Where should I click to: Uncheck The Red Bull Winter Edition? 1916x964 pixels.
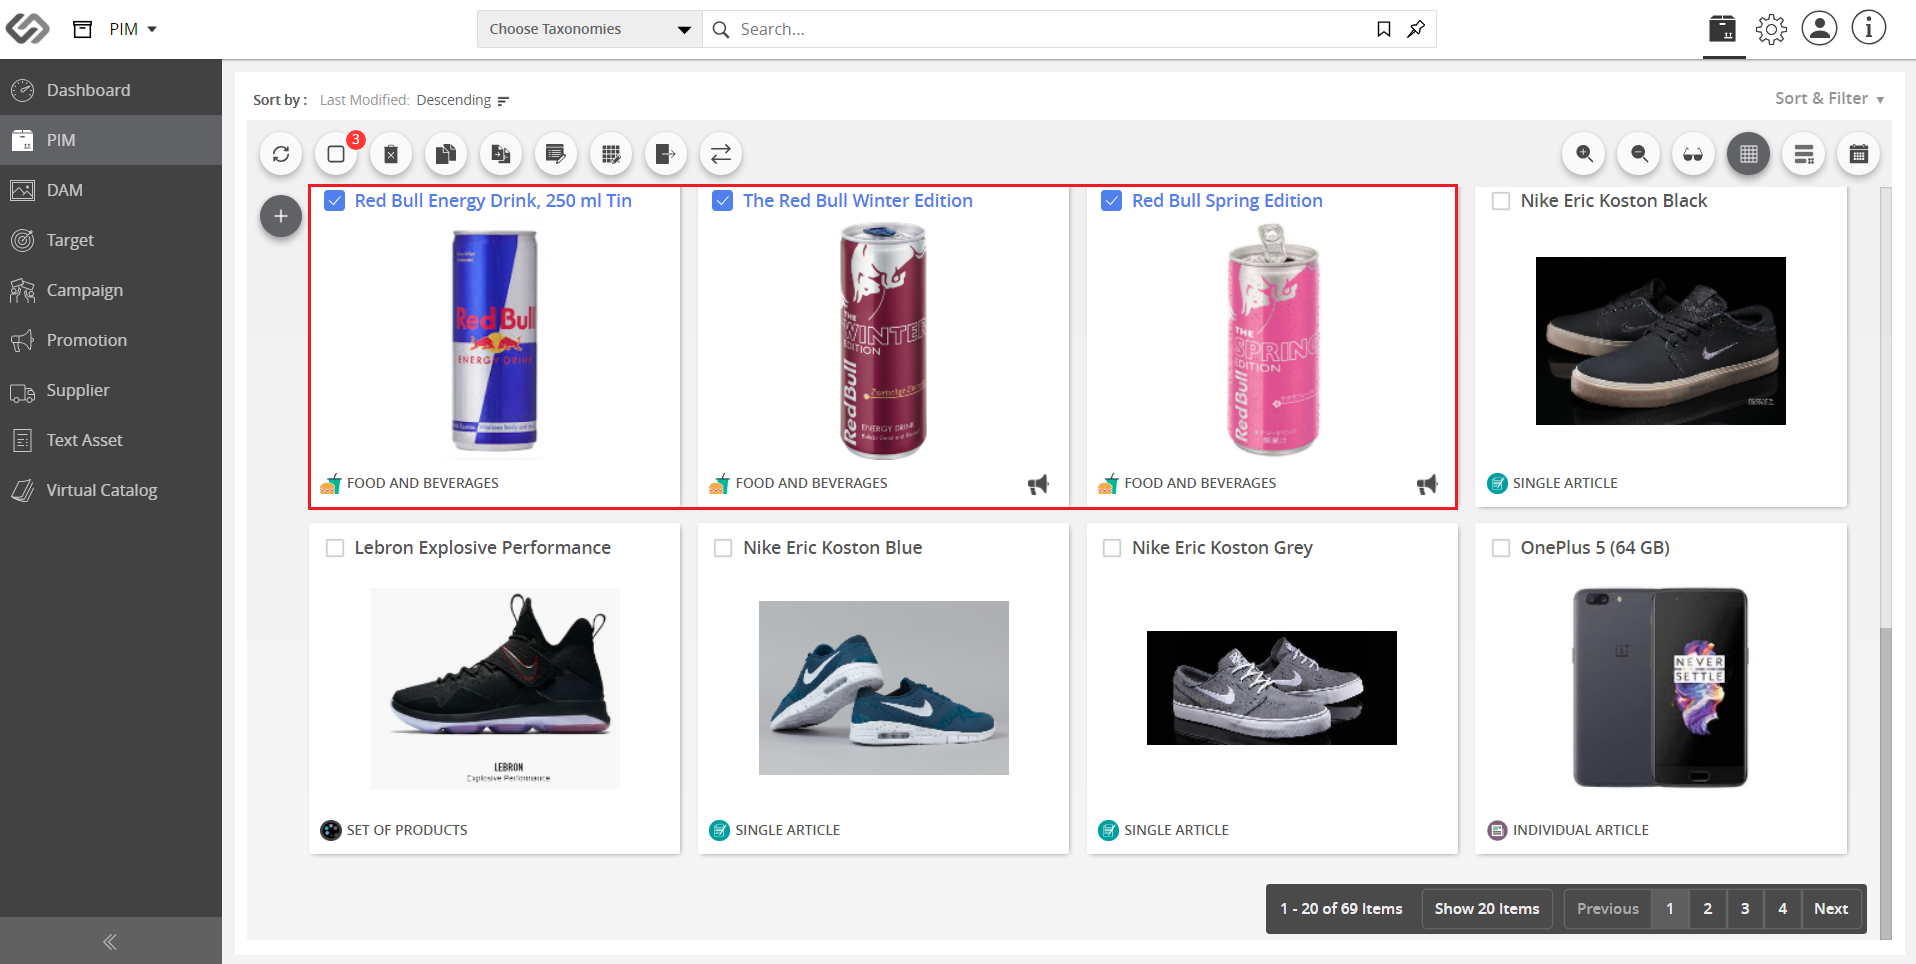point(723,201)
